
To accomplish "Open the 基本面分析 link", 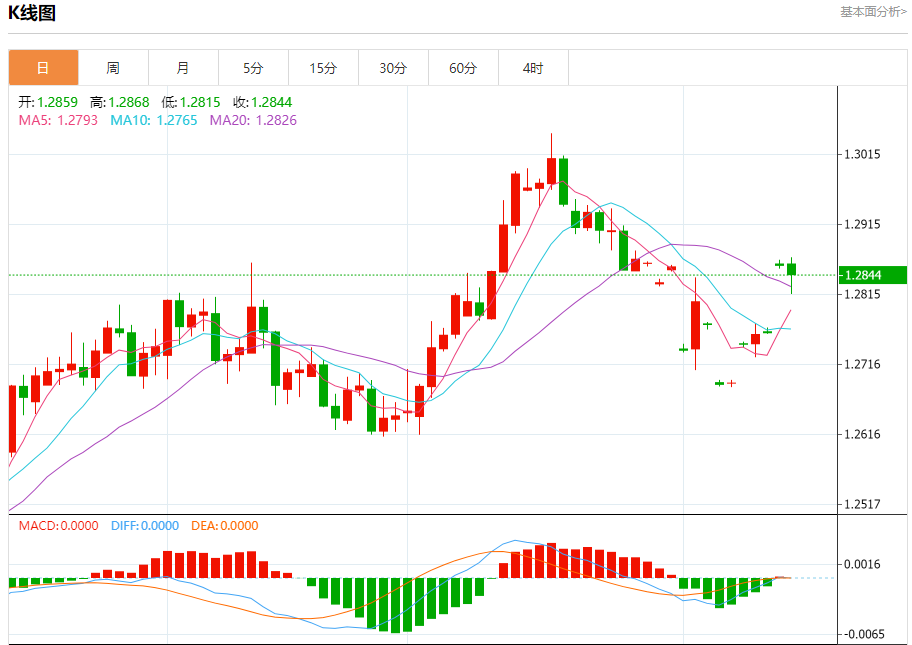I will [873, 12].
